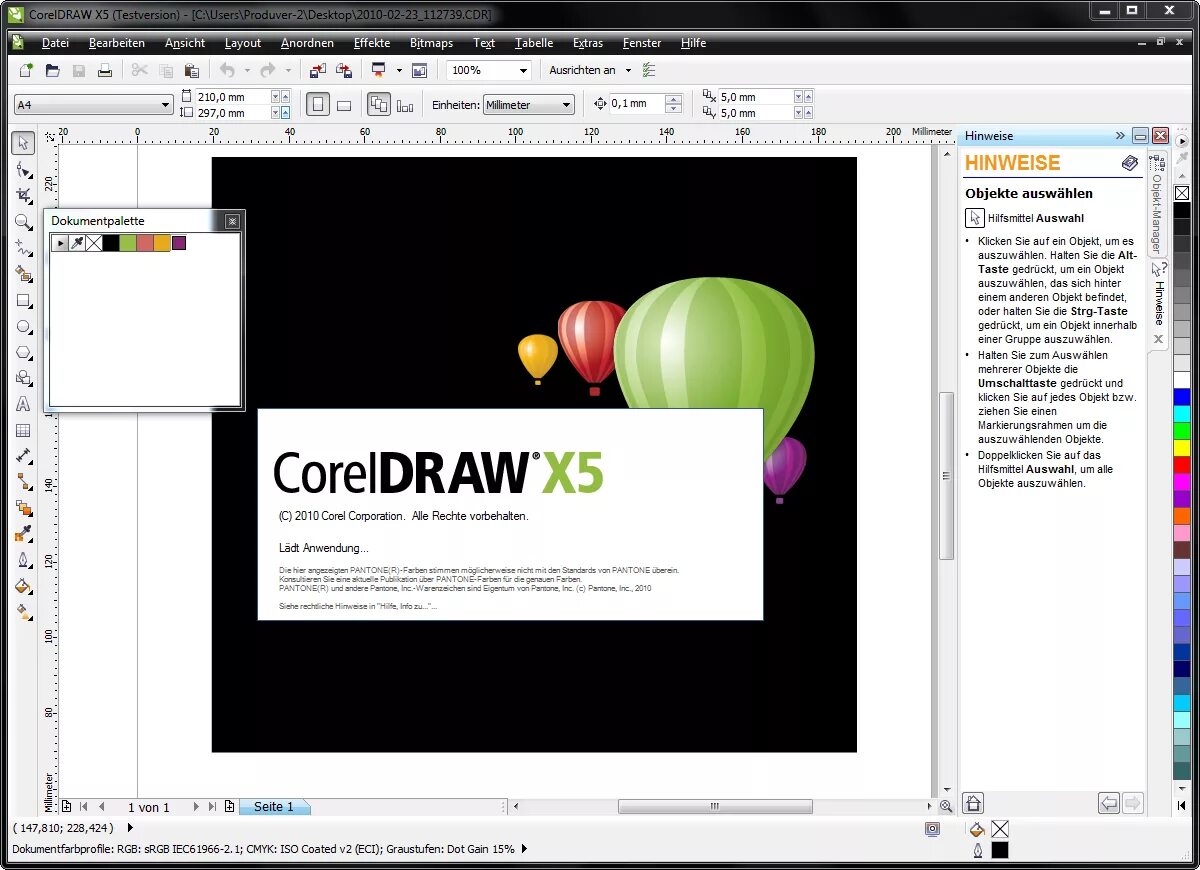
Task: Select the Zoom tool
Action: [23, 223]
